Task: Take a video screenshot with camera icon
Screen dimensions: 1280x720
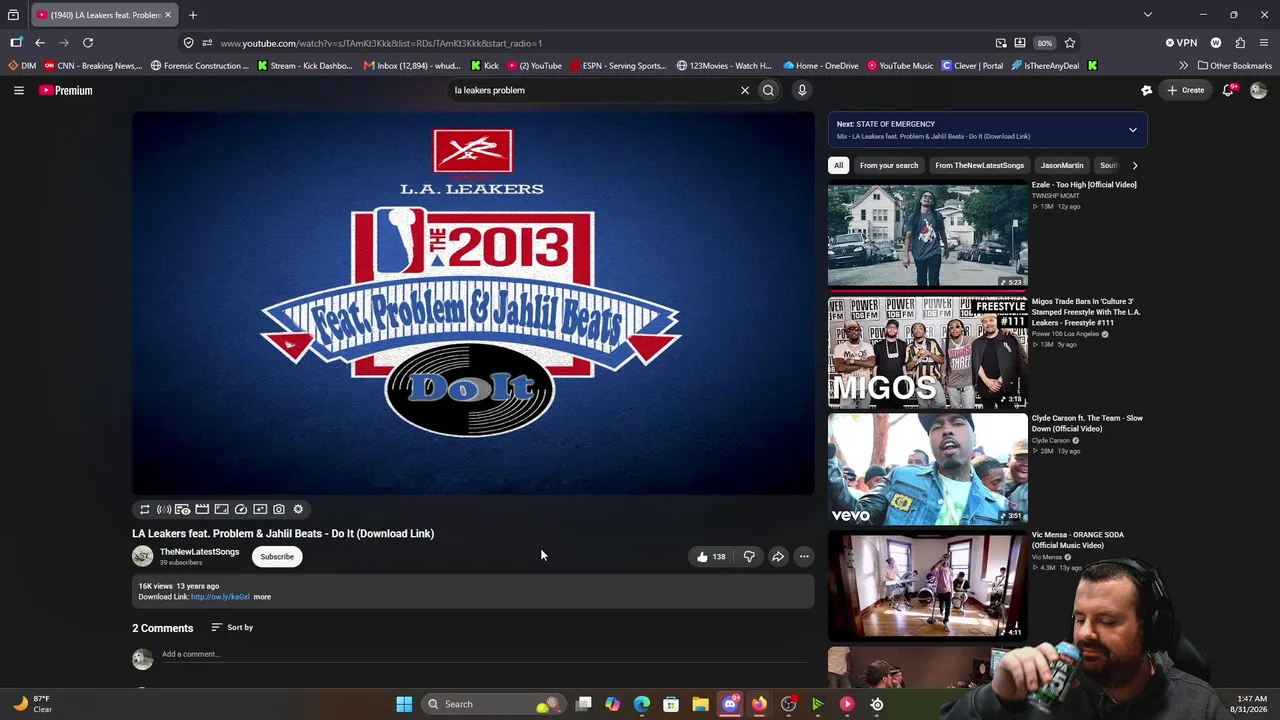Action: click(x=279, y=509)
